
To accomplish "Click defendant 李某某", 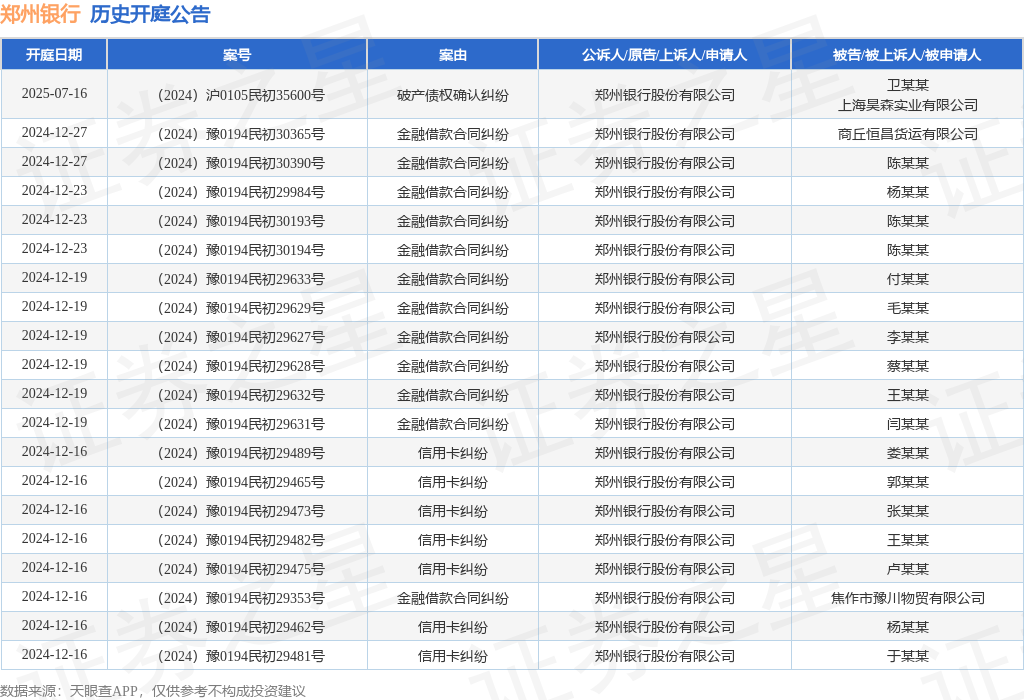I will (908, 337).
